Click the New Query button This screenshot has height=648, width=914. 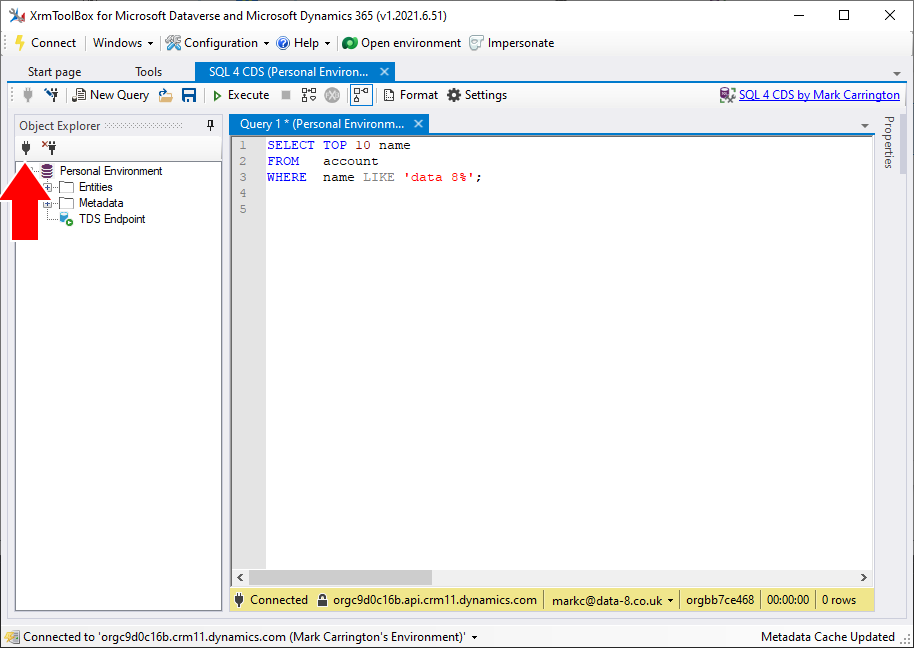[x=111, y=95]
